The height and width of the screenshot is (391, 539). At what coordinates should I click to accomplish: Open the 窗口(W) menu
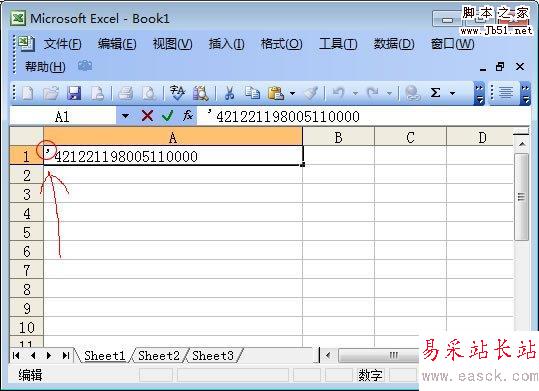pos(452,44)
